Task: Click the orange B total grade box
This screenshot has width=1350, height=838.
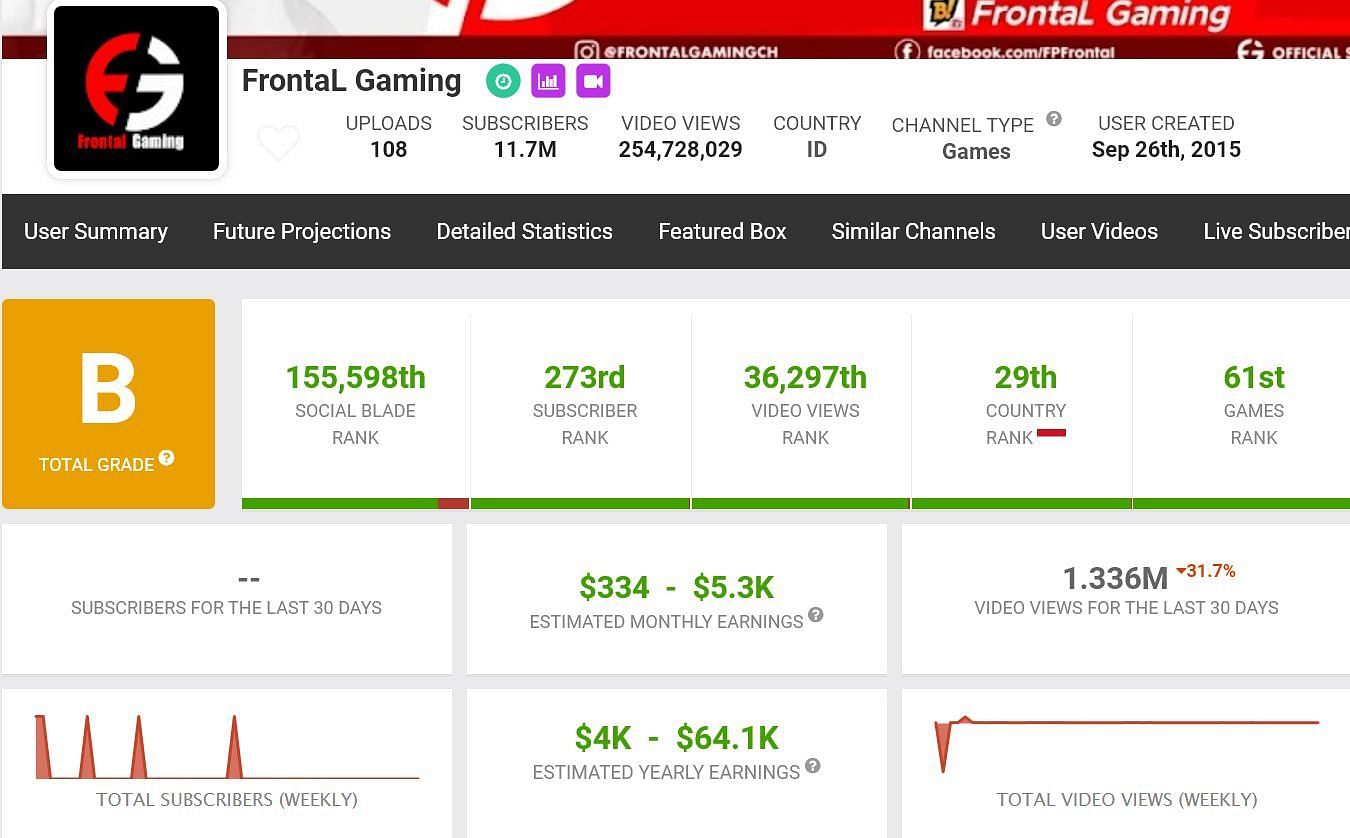Action: coord(108,404)
